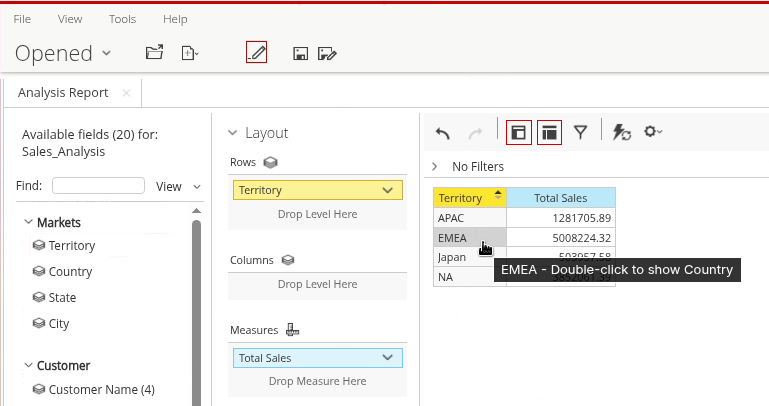Open the gear More actions menu
Screen dimensions: 769x406
point(653,132)
